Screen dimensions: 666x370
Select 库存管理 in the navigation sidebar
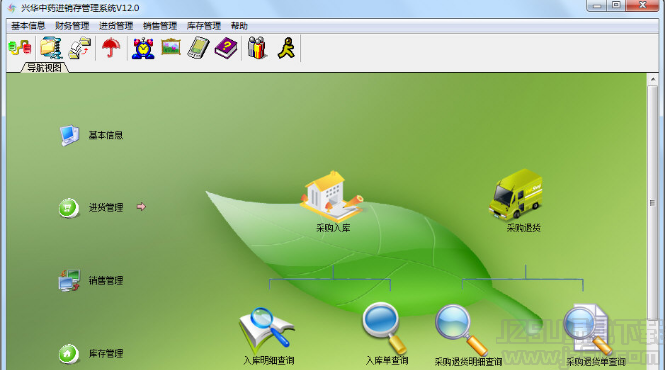coord(106,353)
